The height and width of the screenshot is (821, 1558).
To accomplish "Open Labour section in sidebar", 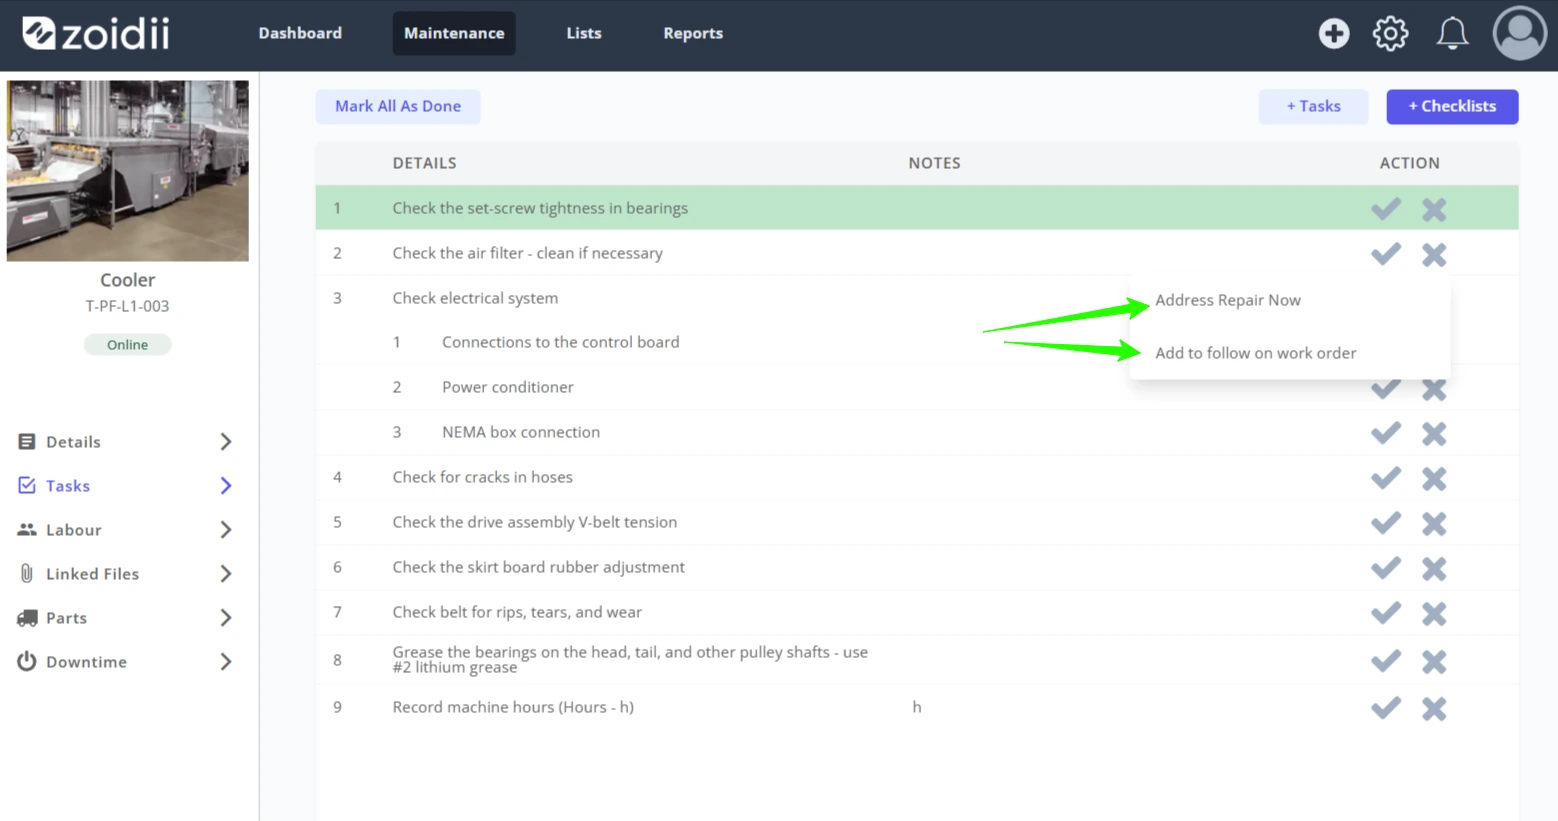I will pos(73,530).
